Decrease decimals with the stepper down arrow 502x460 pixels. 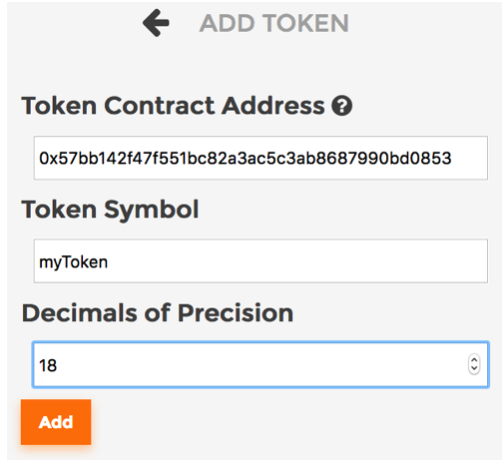[x=474, y=368]
